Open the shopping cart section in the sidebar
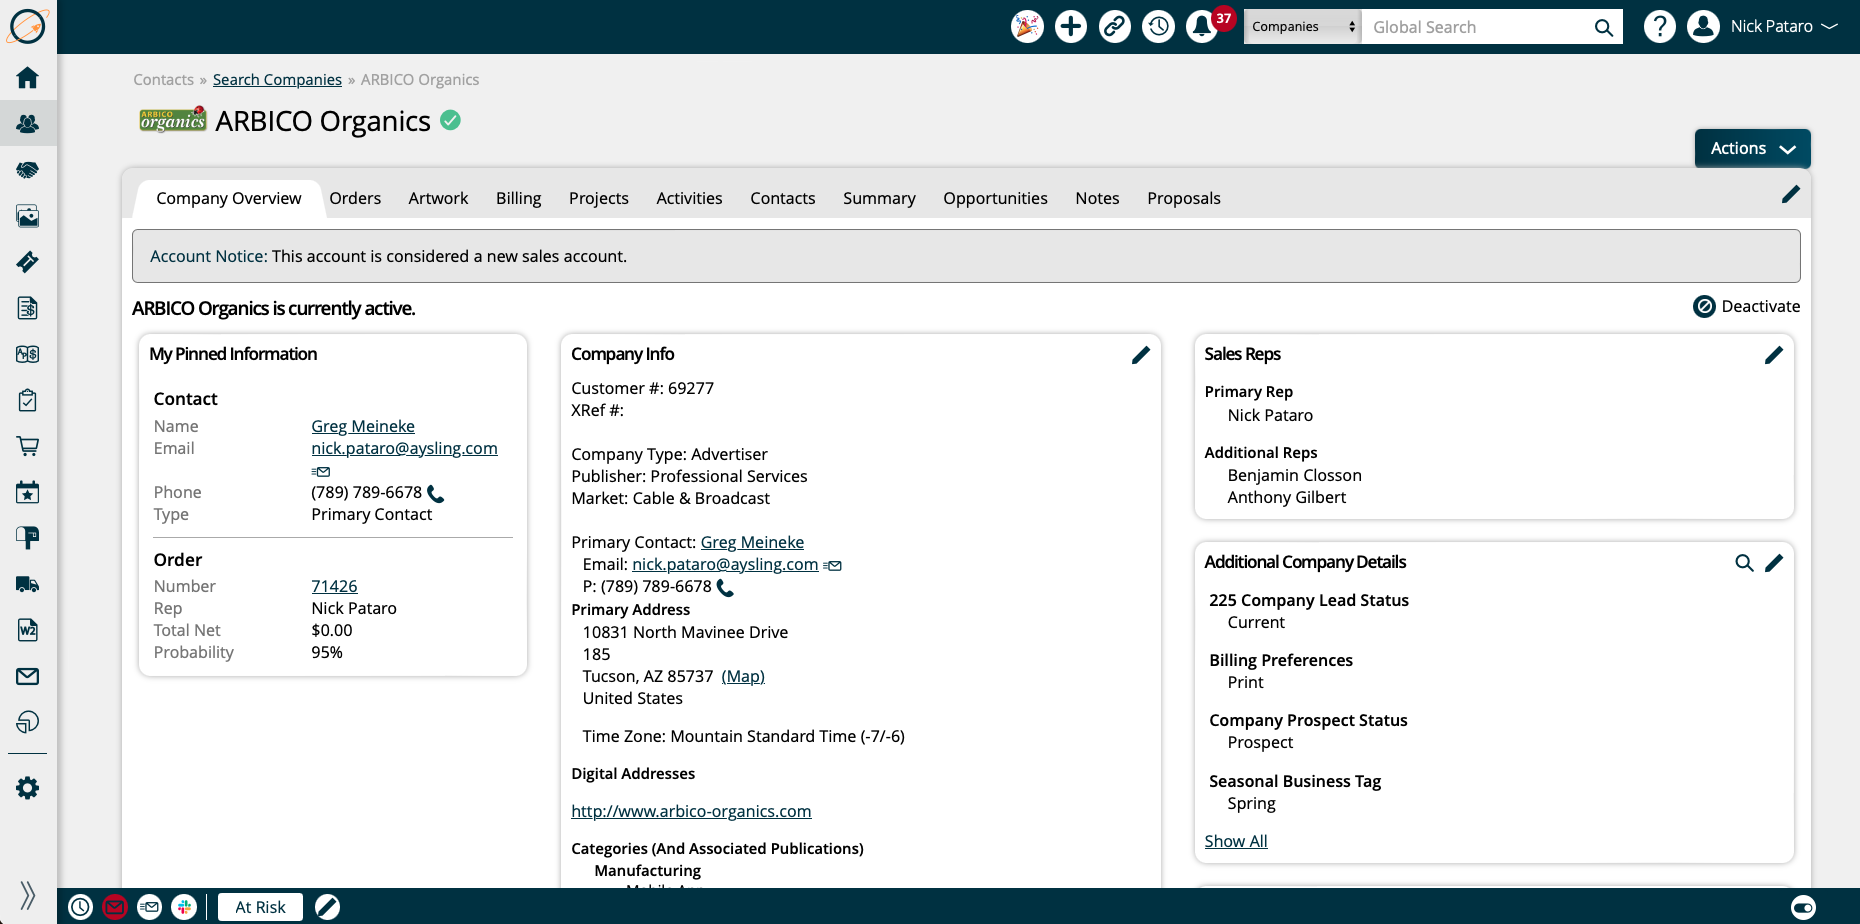 (27, 445)
